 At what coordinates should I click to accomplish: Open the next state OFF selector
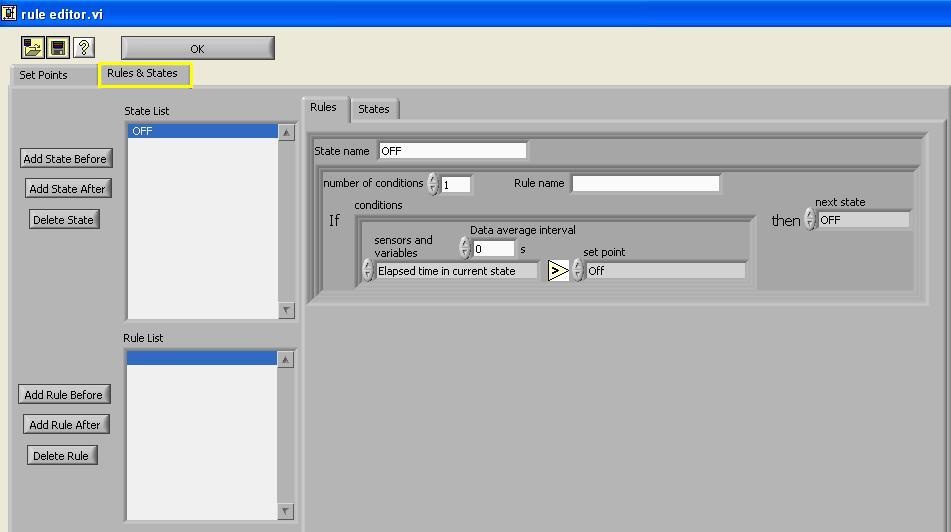864,220
